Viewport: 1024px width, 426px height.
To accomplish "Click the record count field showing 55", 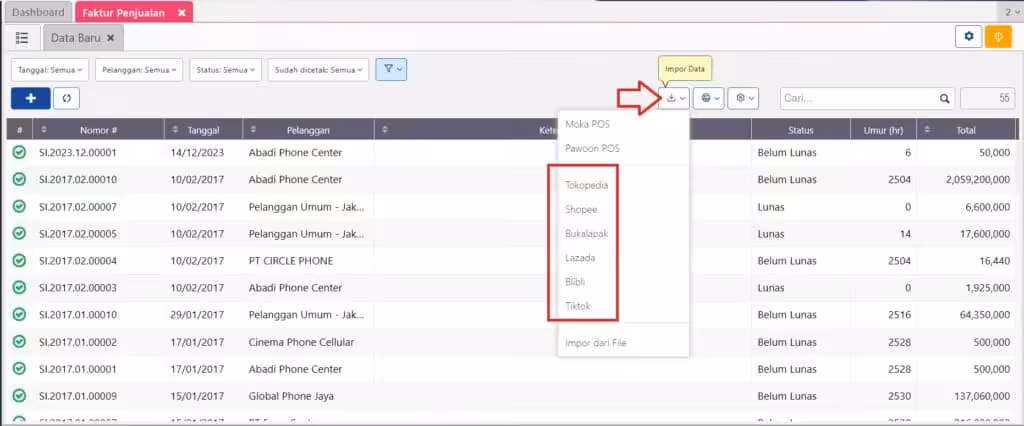I will pos(987,99).
